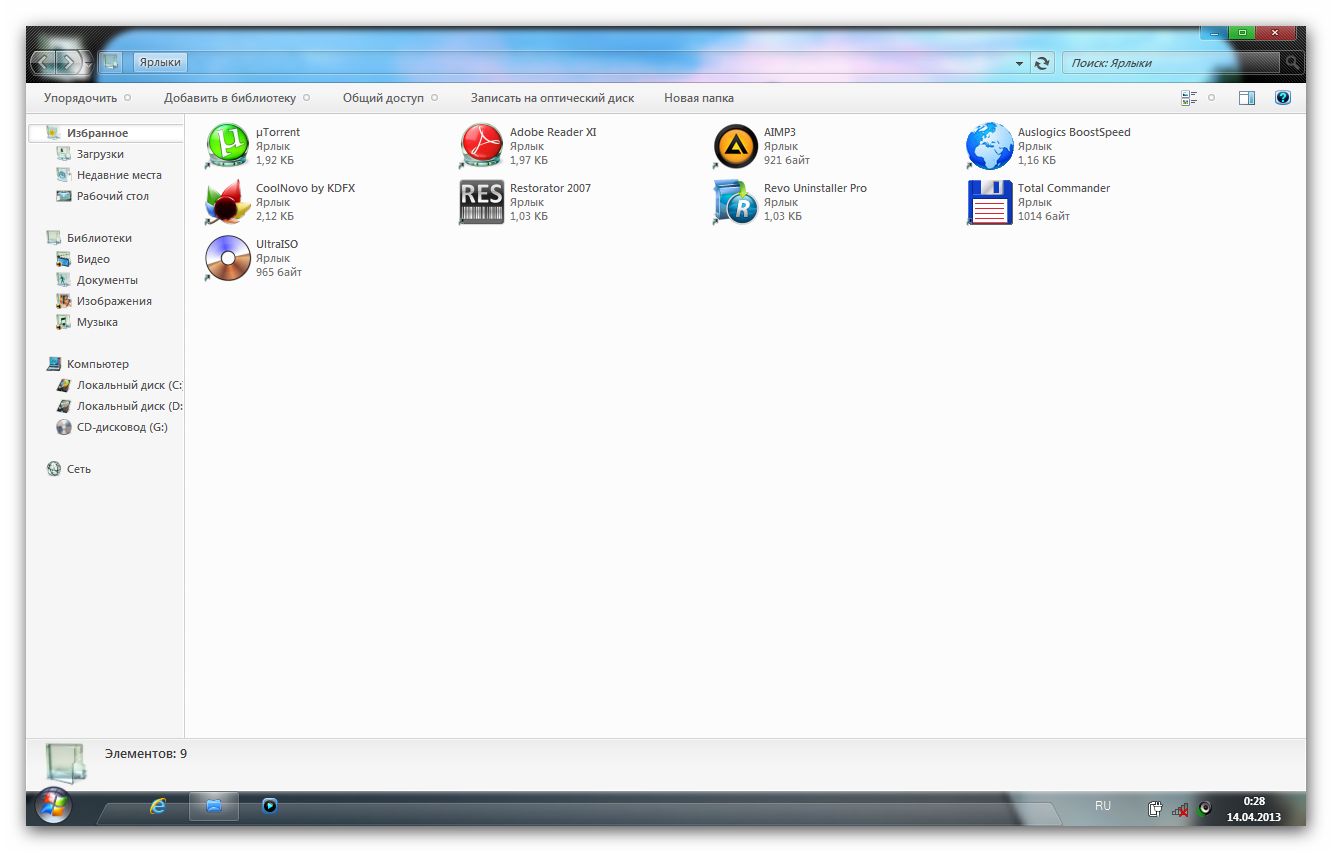Toggle the preview pane button
Viewport: 1332px width, 852px height.
coord(1246,98)
